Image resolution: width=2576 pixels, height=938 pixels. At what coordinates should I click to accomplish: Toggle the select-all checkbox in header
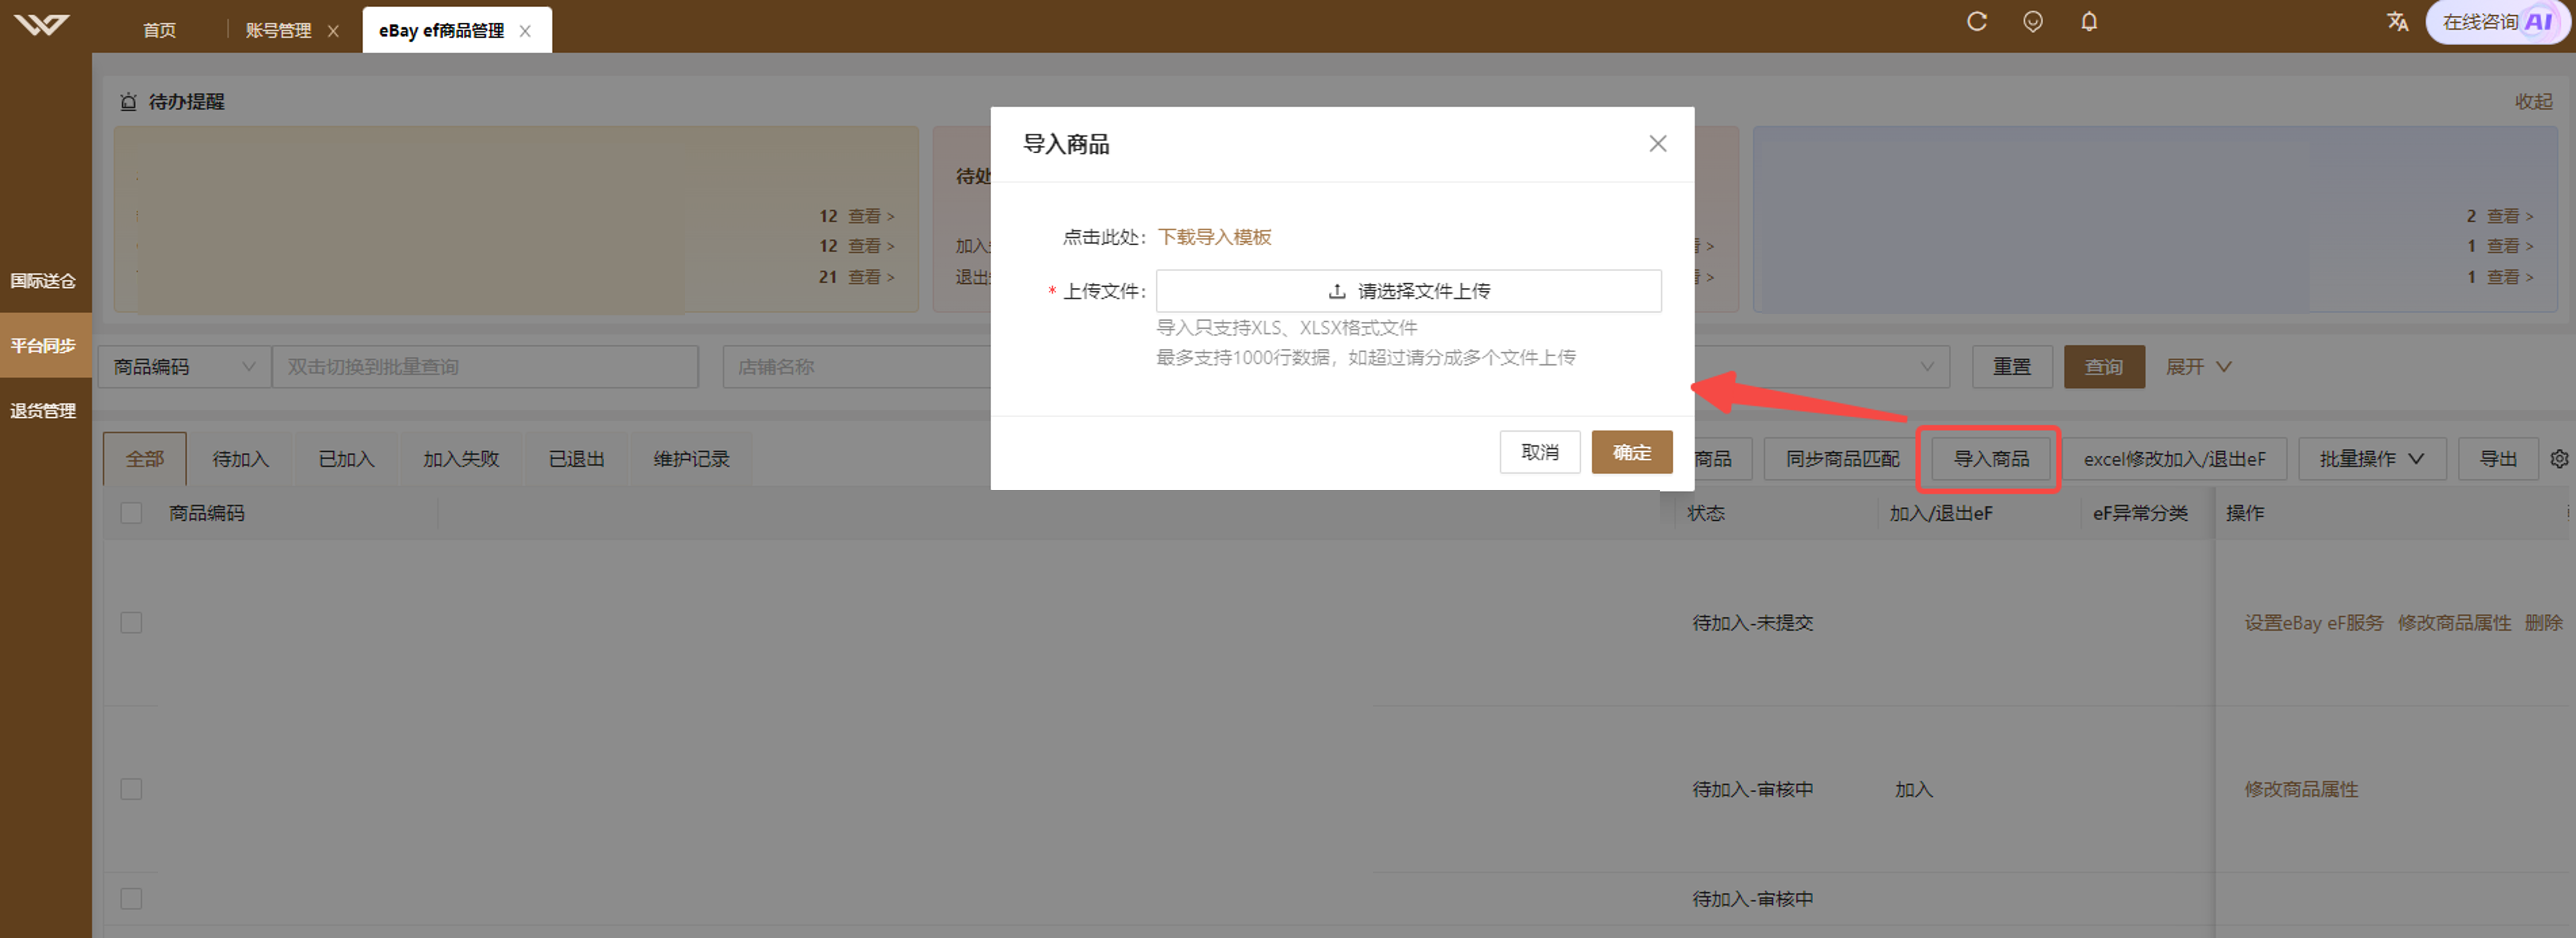click(x=131, y=513)
